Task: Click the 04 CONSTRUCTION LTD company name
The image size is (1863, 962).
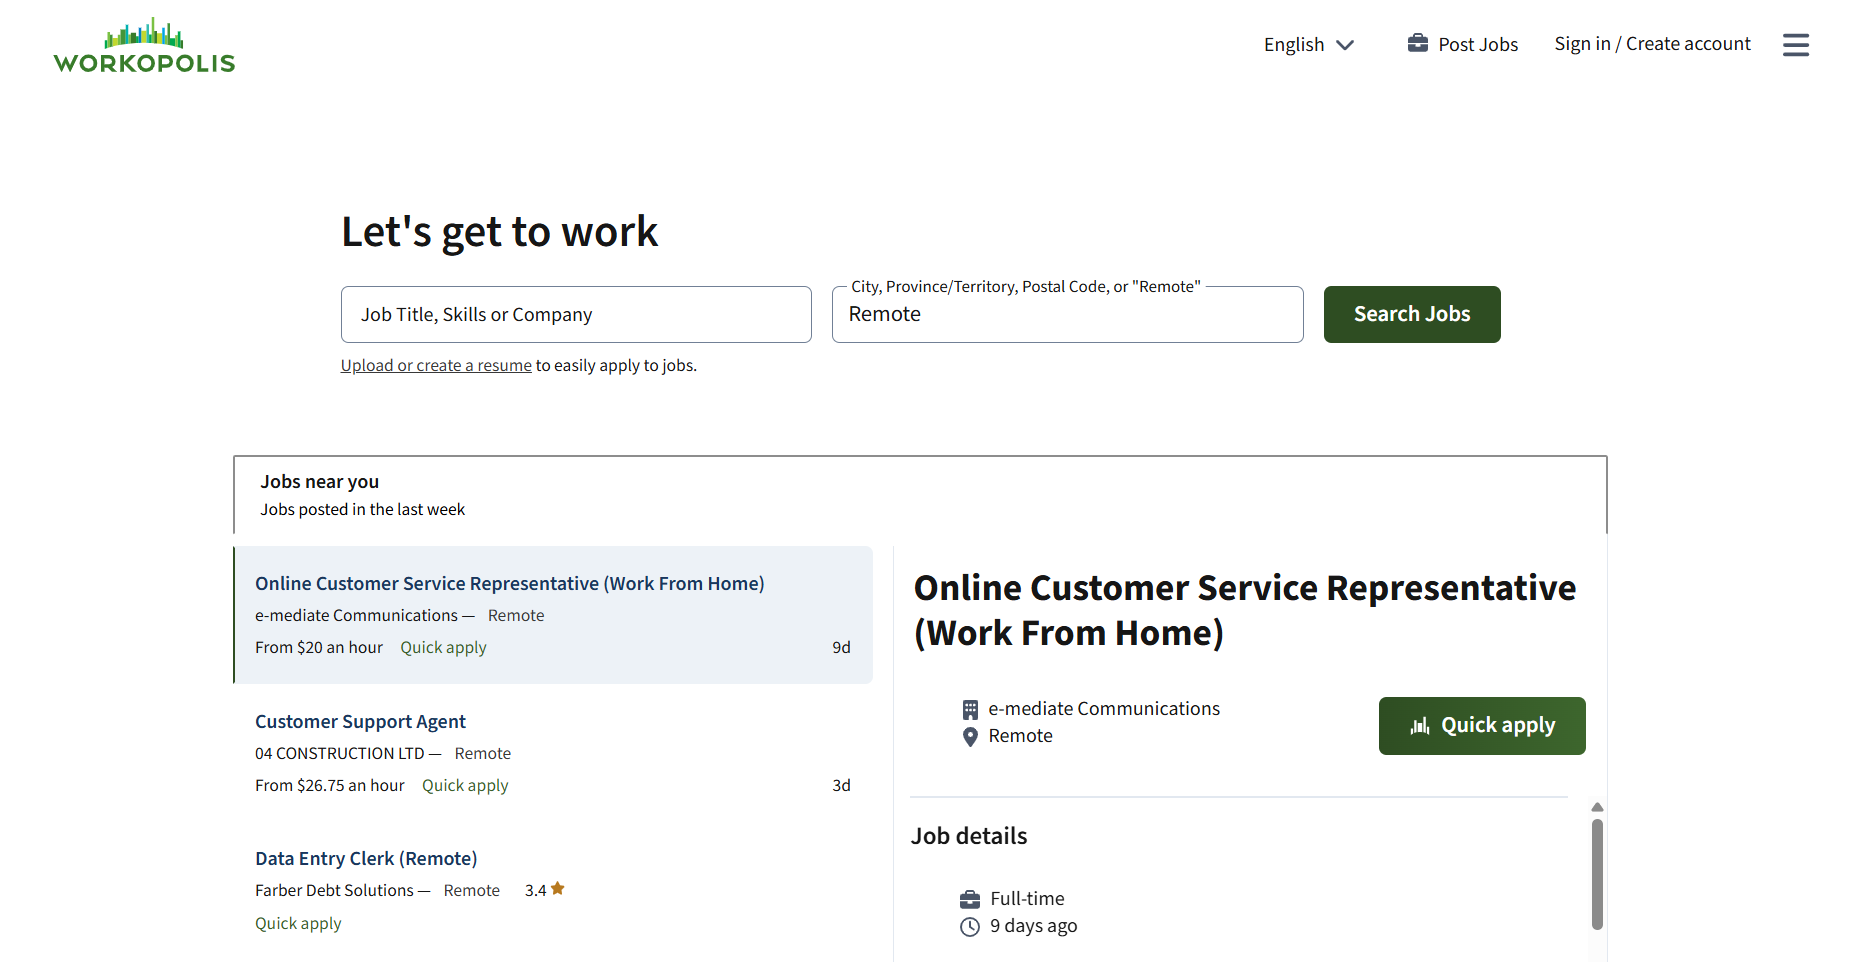Action: [x=340, y=754]
